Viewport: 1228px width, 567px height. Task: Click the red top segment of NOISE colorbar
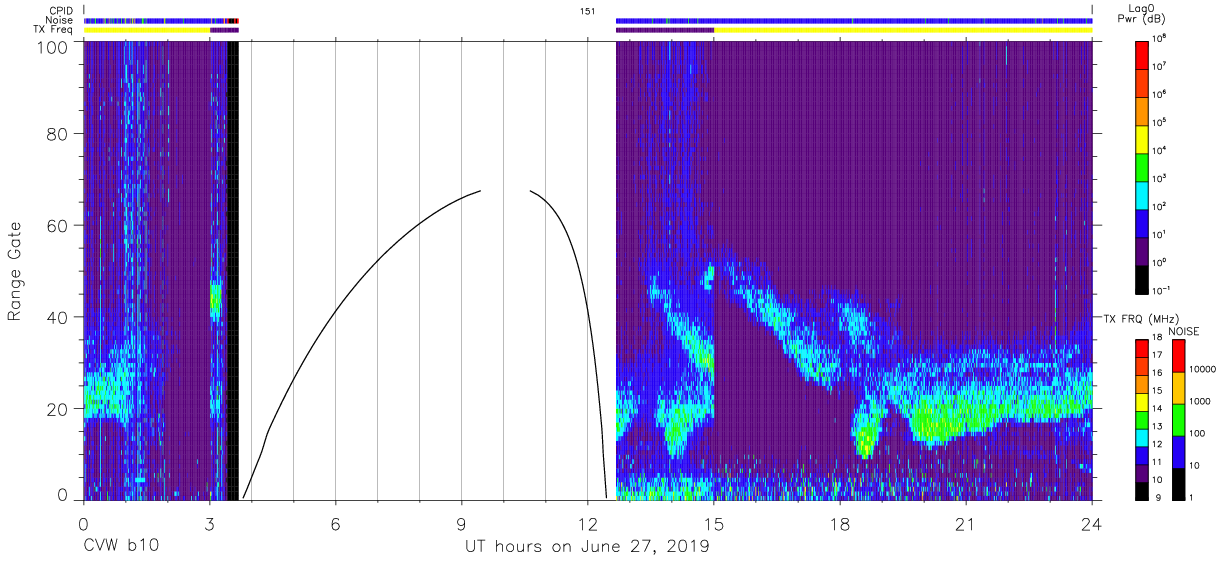pyautogui.click(x=1178, y=356)
